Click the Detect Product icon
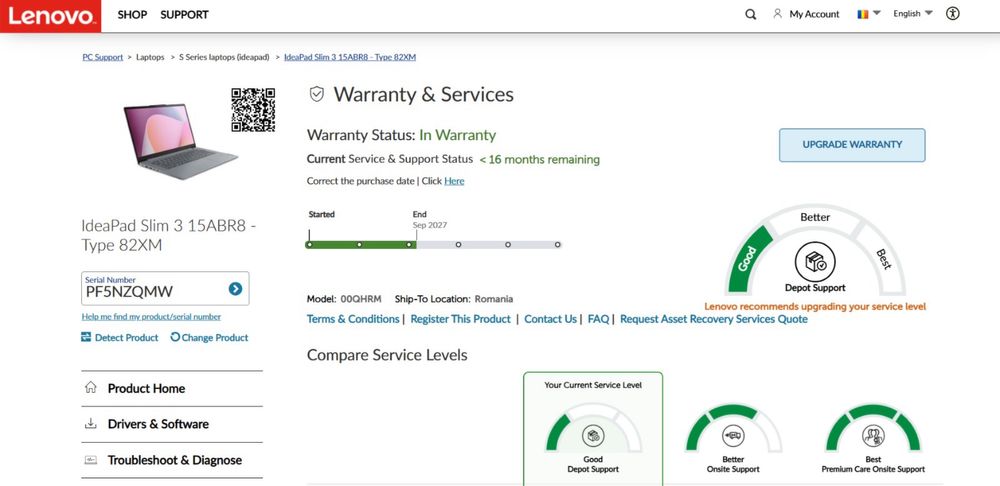This screenshot has width=1000, height=486. pyautogui.click(x=86, y=337)
